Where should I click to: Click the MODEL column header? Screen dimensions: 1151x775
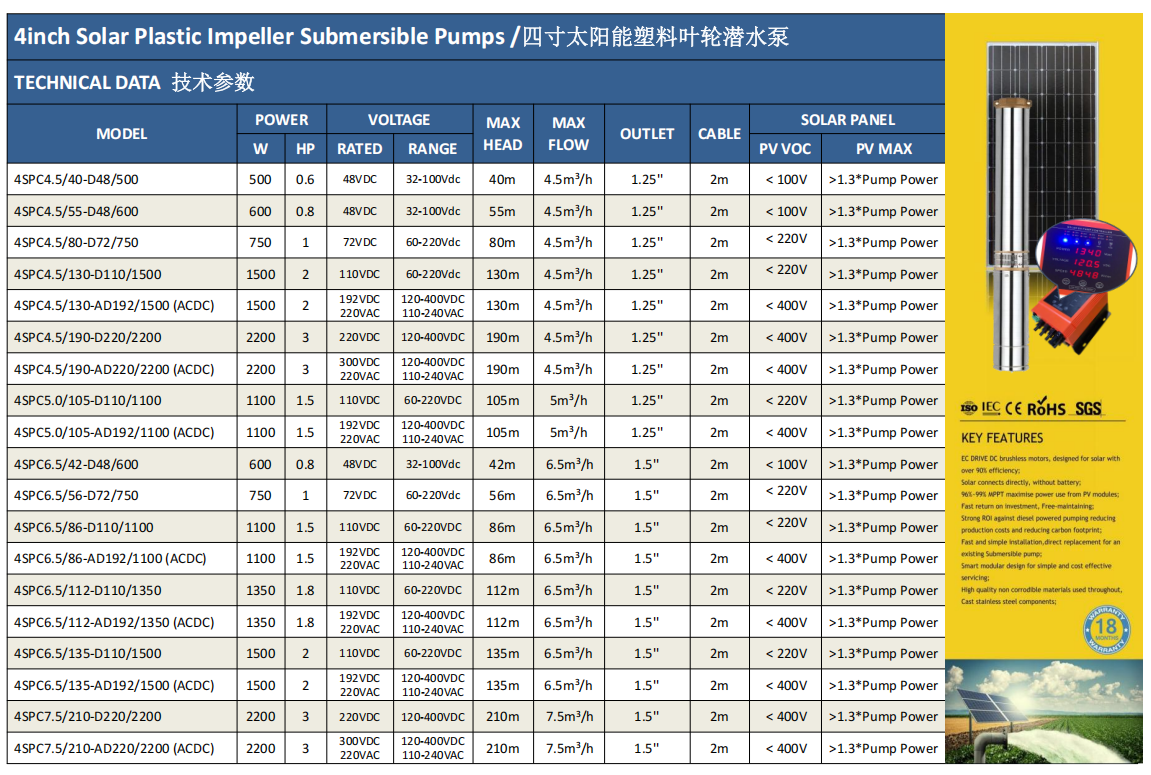click(x=122, y=134)
